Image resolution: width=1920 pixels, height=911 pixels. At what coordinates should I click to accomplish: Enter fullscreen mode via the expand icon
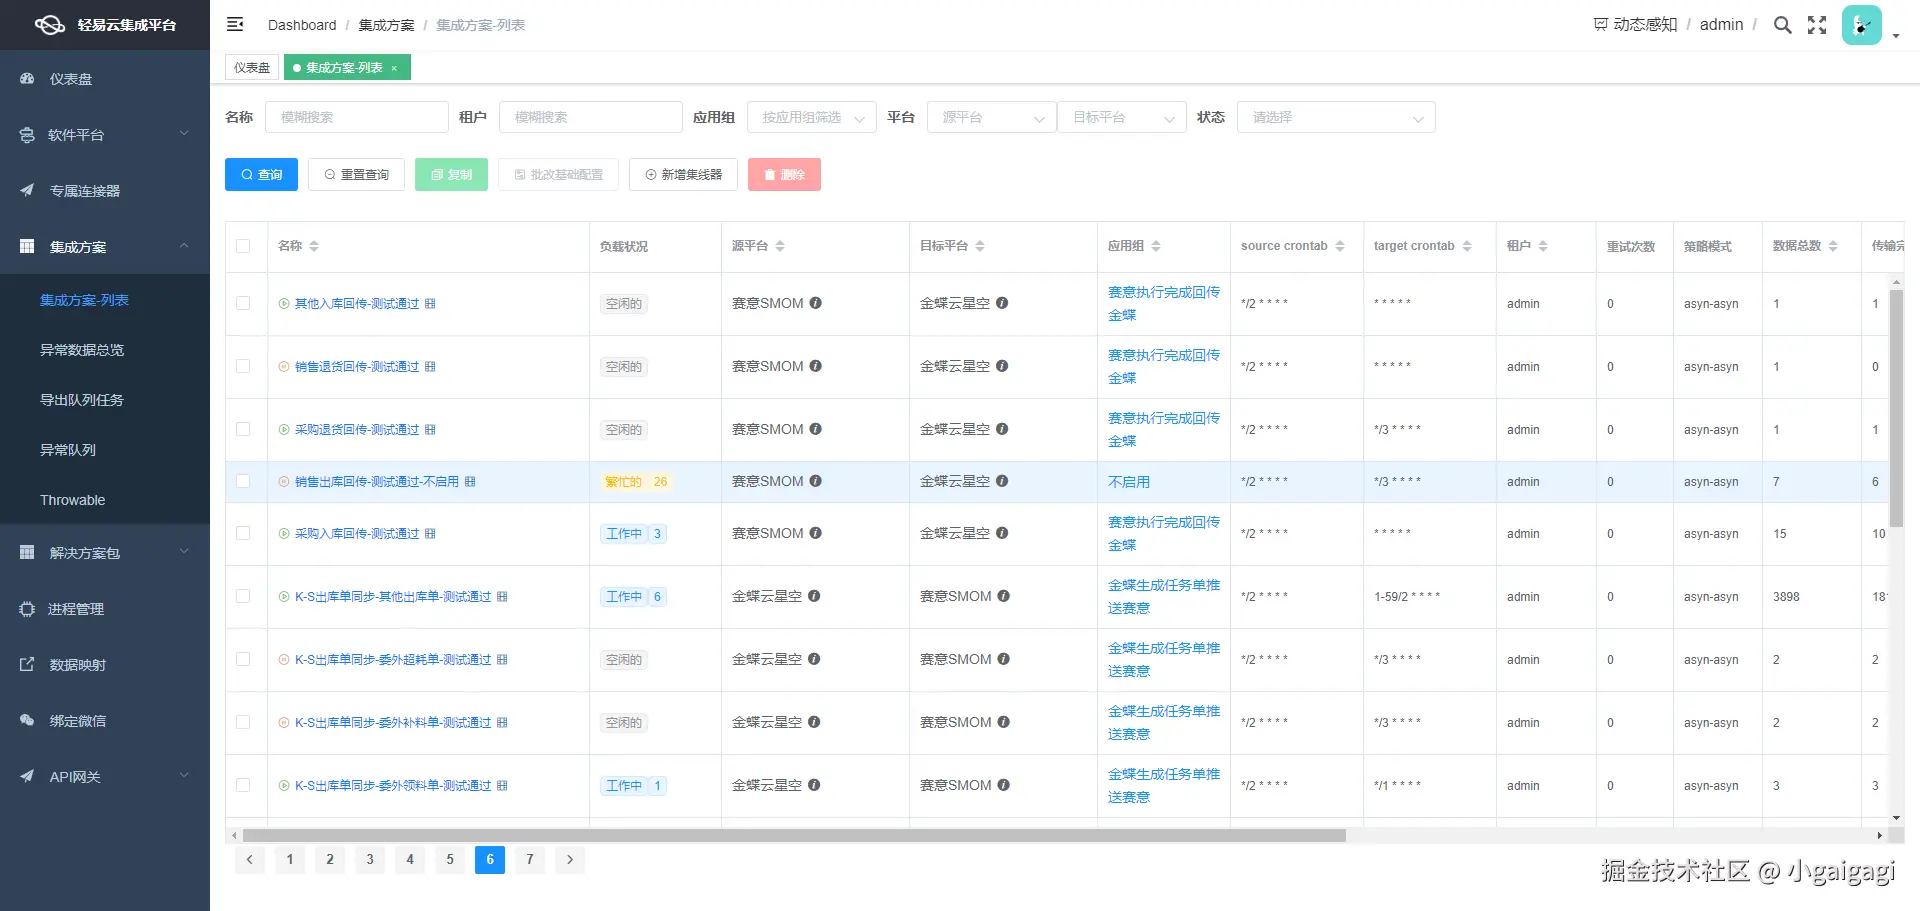[1816, 25]
